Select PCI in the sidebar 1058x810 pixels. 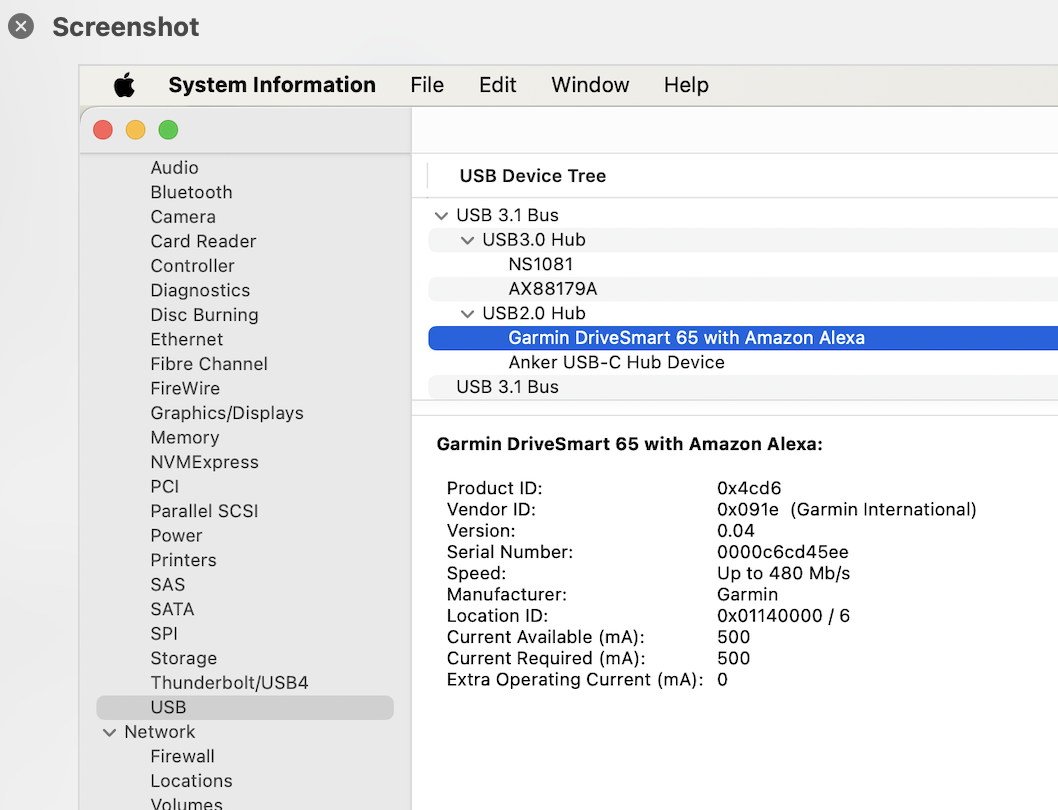[165, 487]
